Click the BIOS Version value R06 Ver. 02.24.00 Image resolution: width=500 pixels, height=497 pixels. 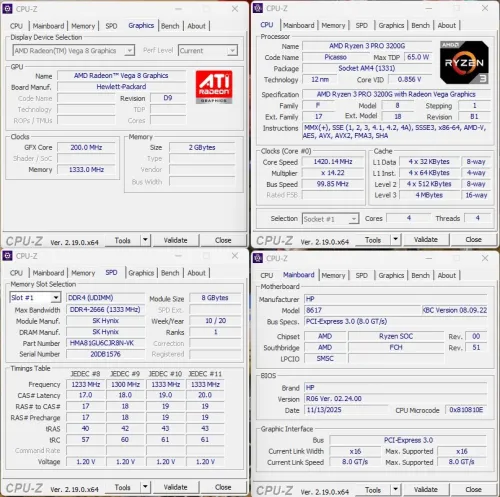tap(395, 399)
